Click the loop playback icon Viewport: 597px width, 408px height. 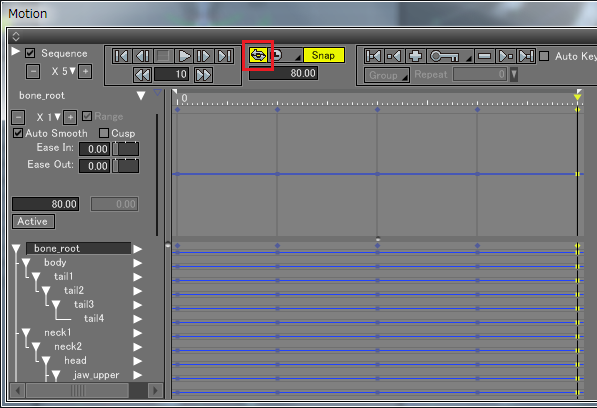258,56
